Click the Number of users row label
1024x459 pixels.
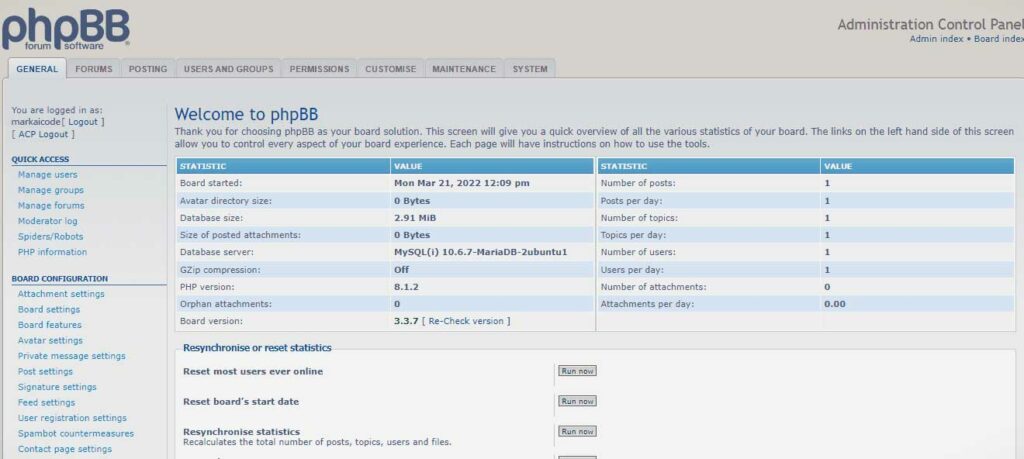pyautogui.click(x=638, y=252)
